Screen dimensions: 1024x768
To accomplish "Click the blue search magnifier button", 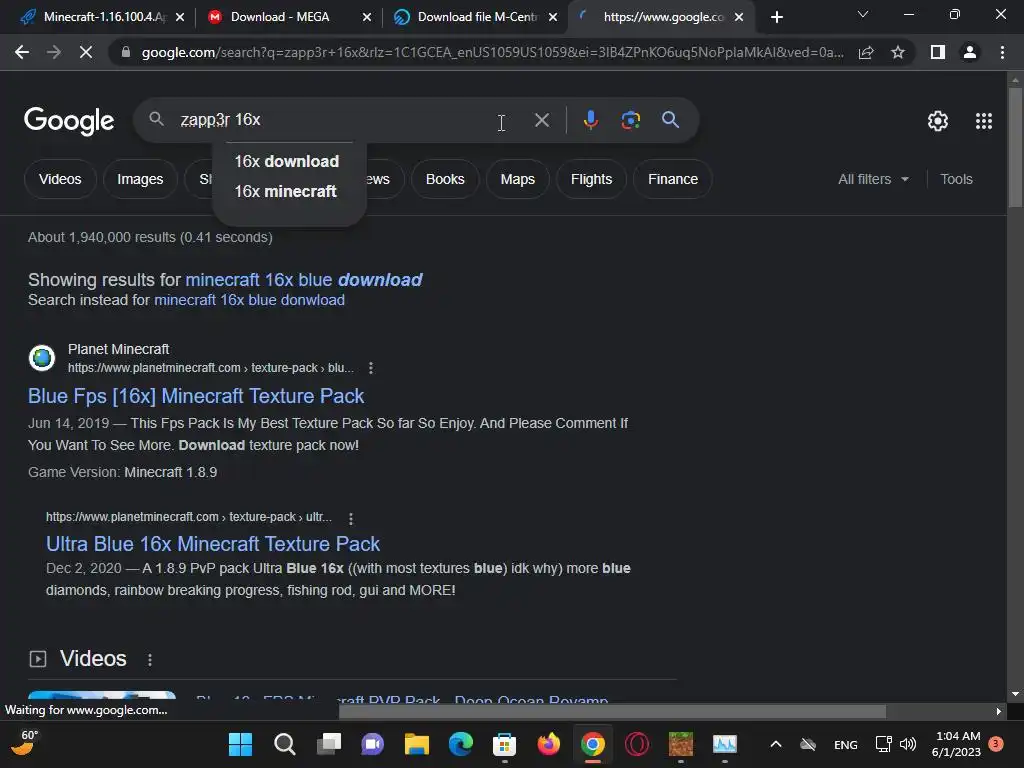I will (670, 120).
